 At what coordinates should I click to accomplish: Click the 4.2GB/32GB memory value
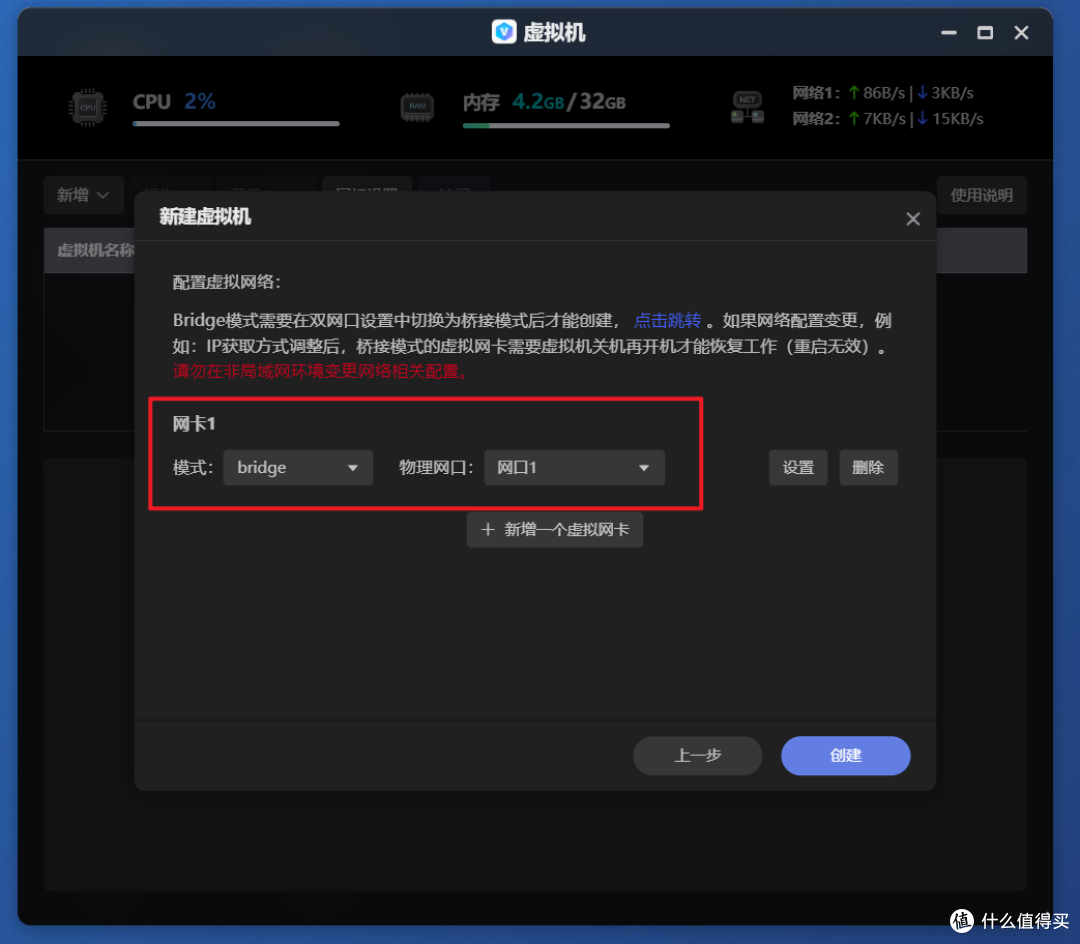tap(568, 102)
